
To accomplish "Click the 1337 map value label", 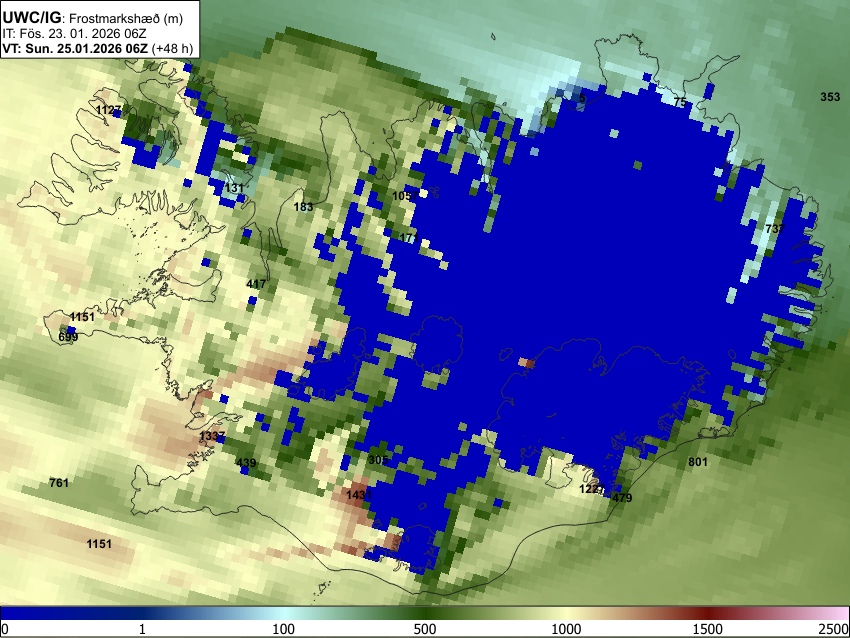I will [x=212, y=436].
